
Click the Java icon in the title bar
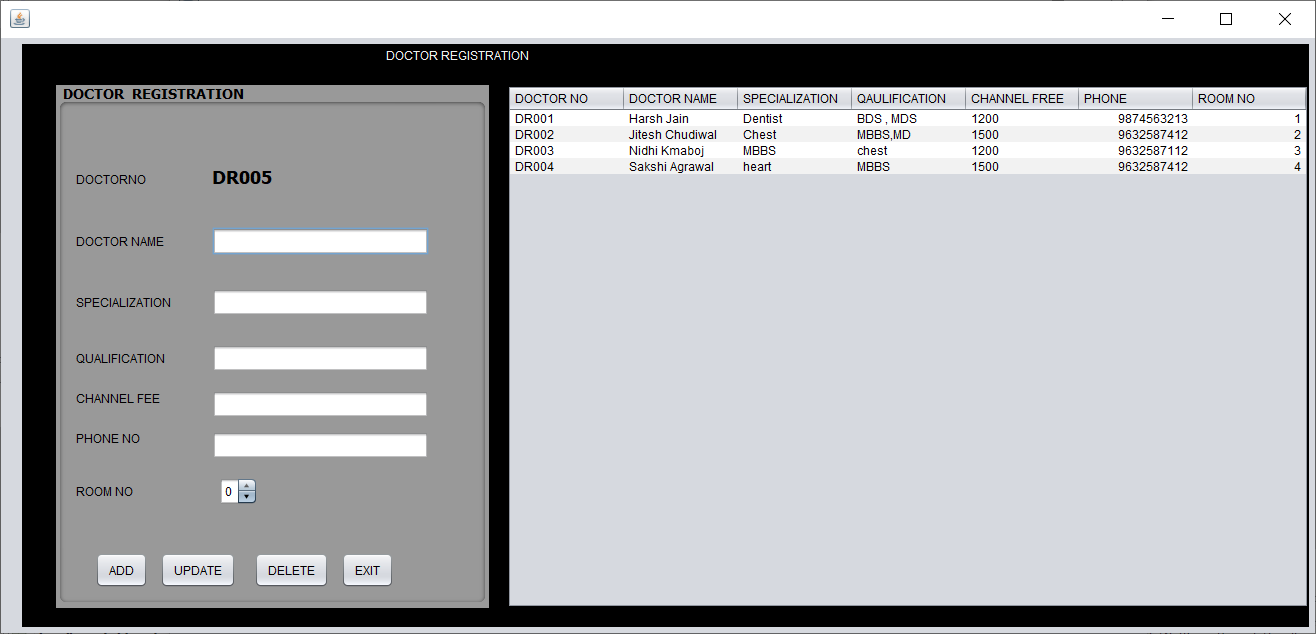click(20, 19)
